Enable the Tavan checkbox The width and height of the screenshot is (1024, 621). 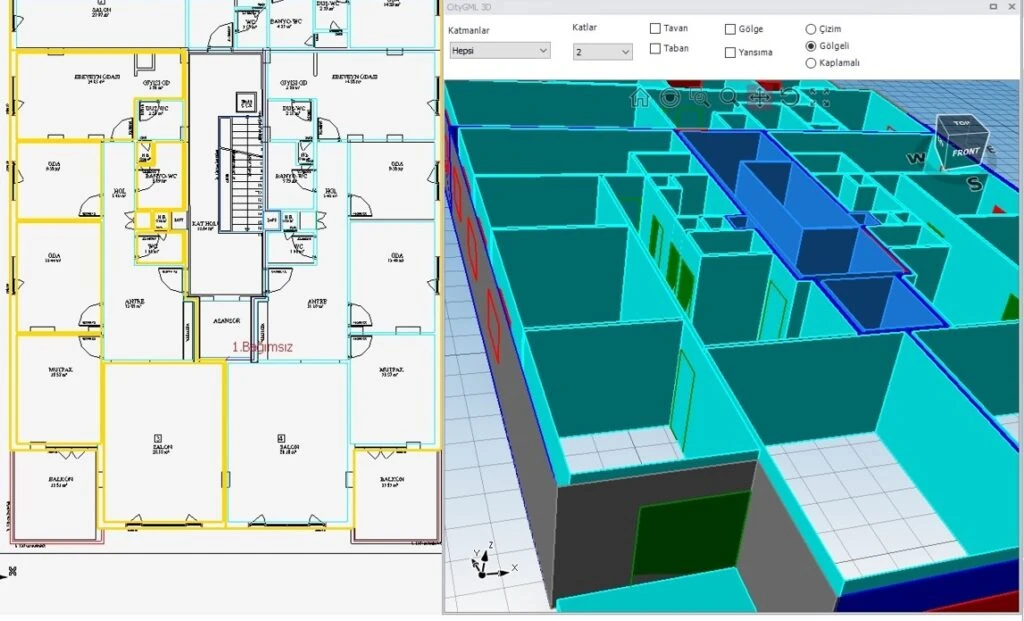point(655,29)
